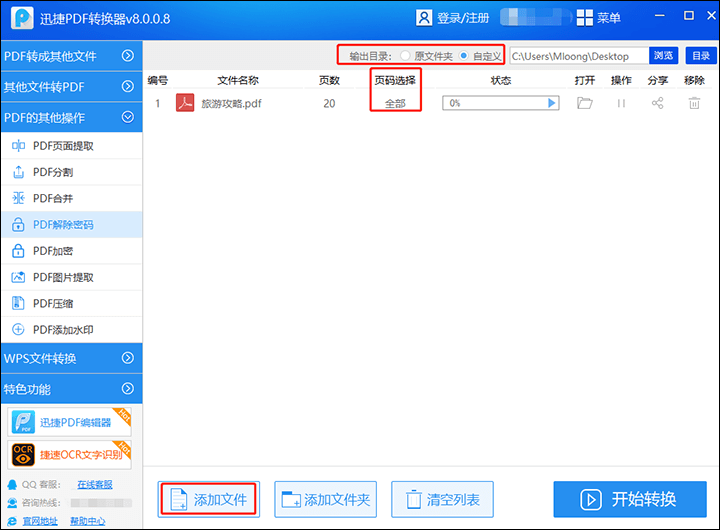
Task: Click the 开始转换 button
Action: point(630,499)
